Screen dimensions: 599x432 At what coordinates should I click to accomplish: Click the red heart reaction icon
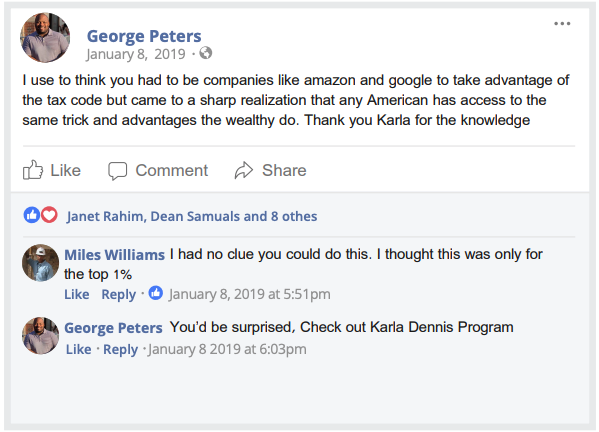click(x=49, y=215)
